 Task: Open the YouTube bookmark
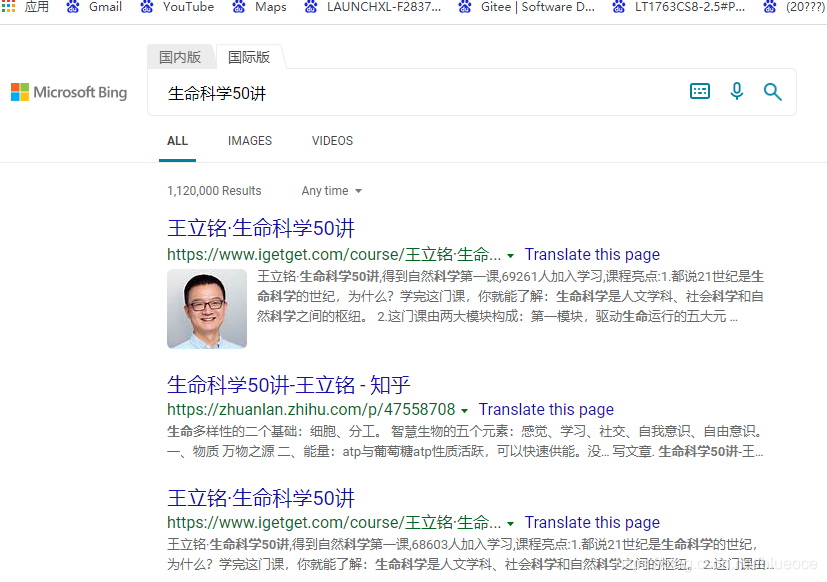click(188, 7)
